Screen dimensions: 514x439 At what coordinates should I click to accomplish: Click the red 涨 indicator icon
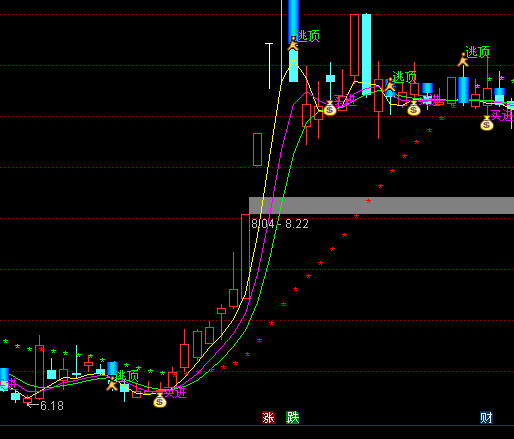click(268, 417)
